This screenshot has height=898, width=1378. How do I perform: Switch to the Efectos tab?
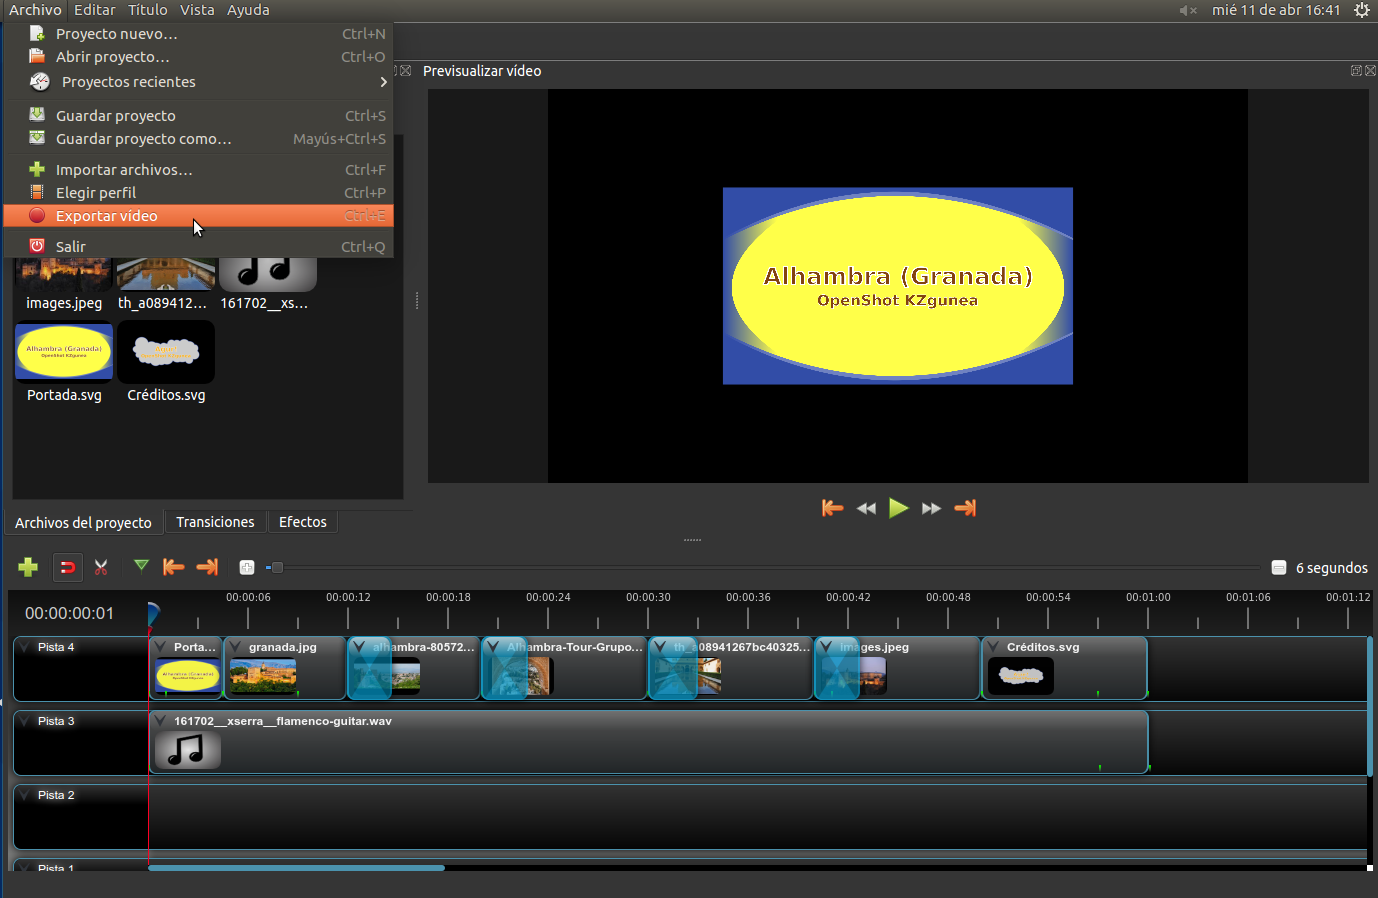point(303,522)
